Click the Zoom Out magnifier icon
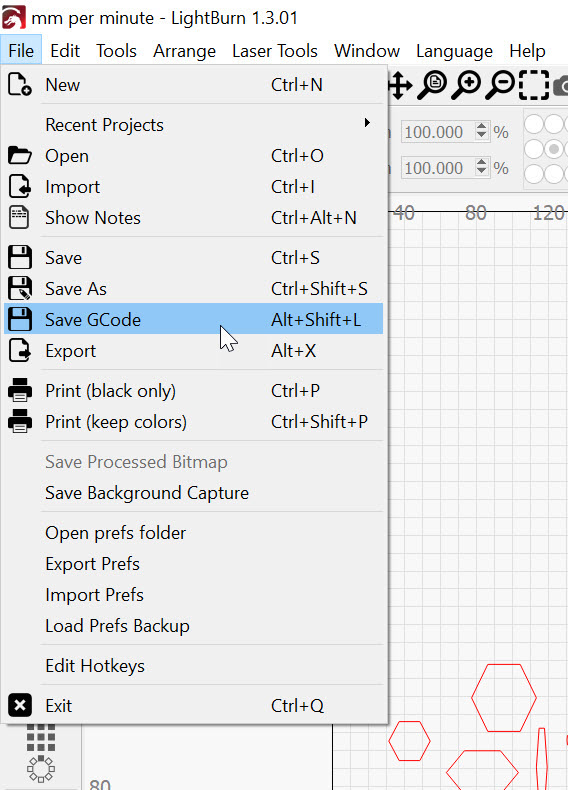This screenshot has height=790, width=568. coord(500,85)
